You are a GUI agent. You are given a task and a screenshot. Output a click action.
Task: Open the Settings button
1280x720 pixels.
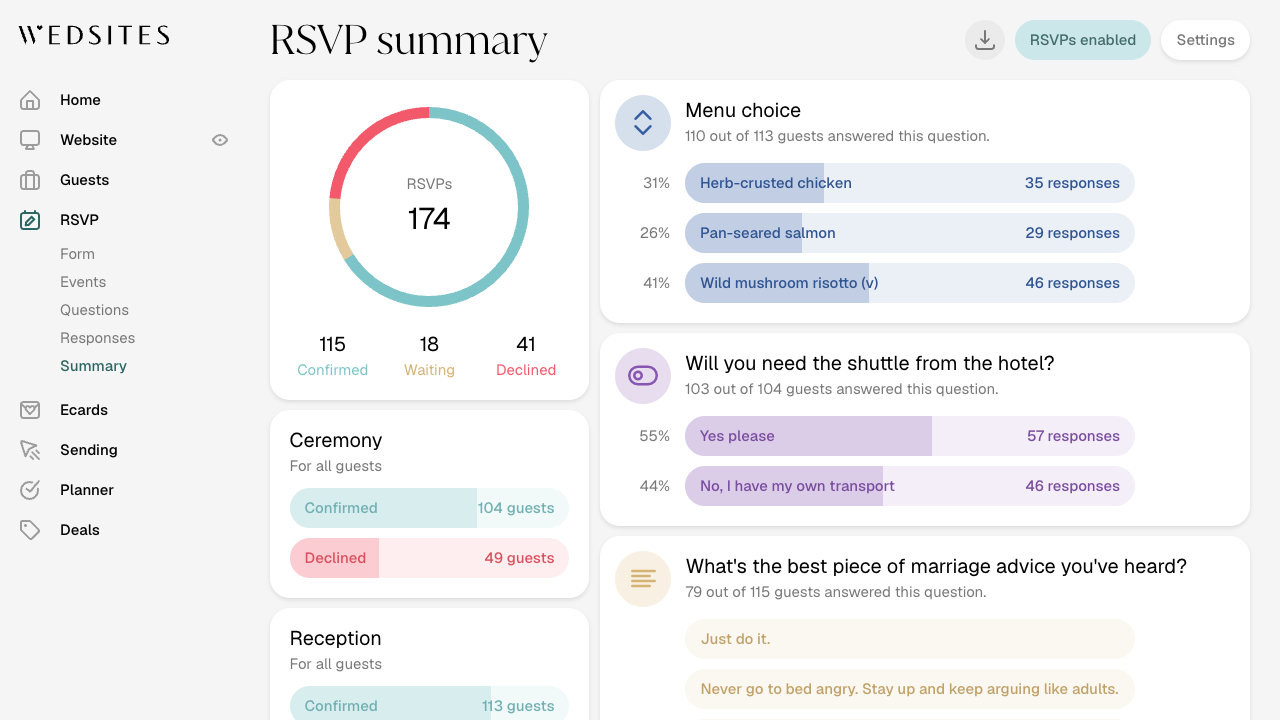(x=1206, y=40)
